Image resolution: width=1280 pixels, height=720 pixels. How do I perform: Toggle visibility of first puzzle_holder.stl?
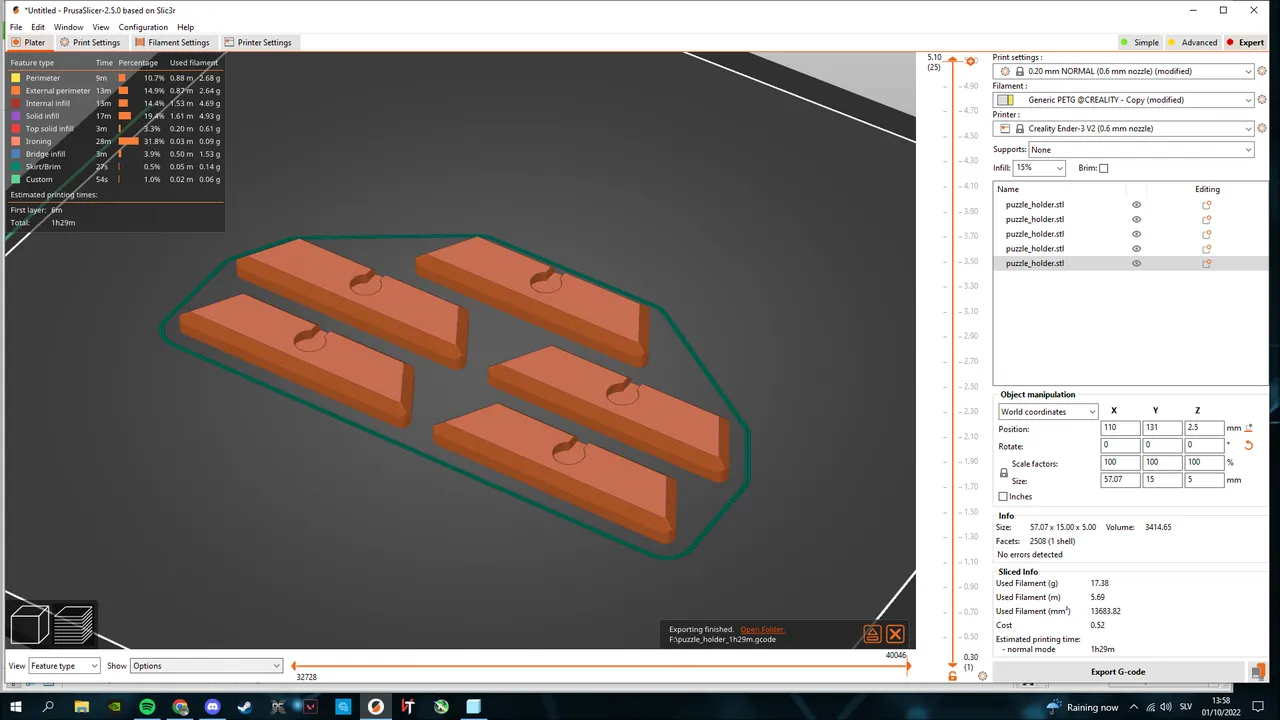tap(1136, 205)
